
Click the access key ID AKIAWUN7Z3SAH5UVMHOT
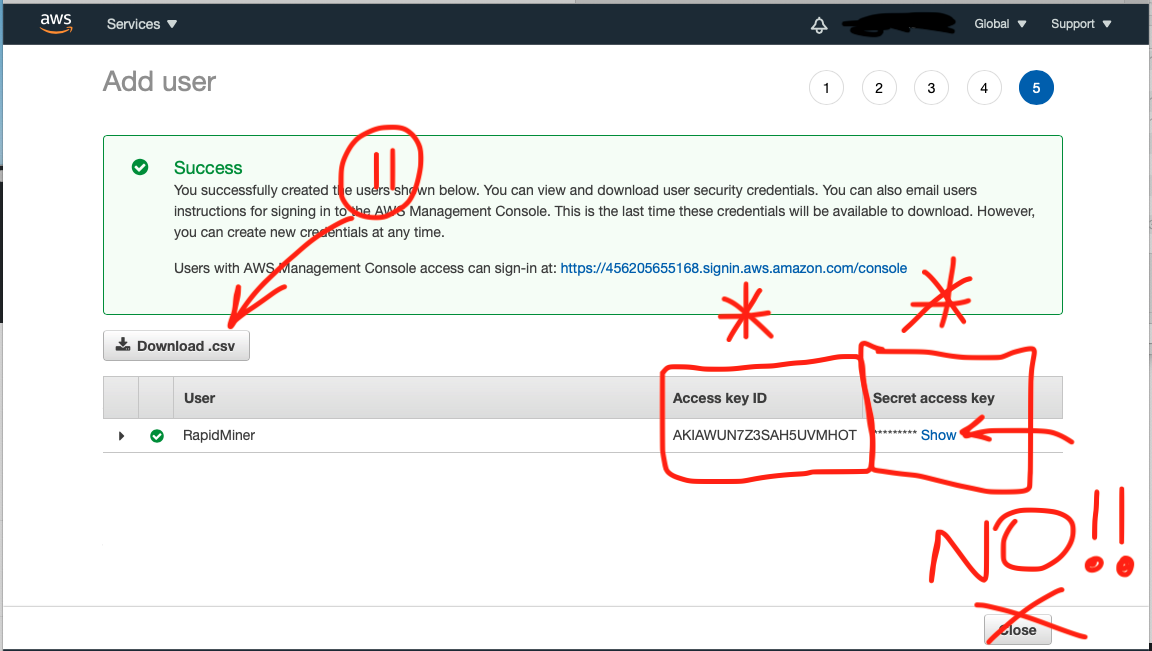(x=764, y=436)
